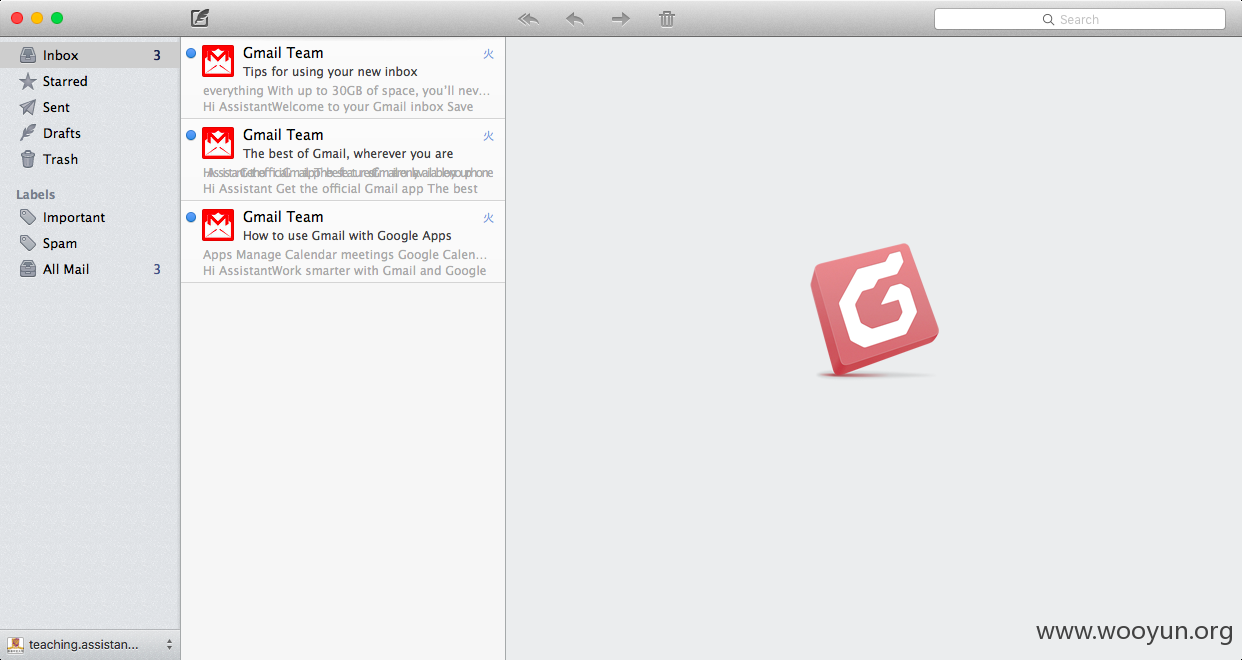This screenshot has width=1242, height=660.
Task: Click the bin icon beside Trash in the sidebar
Action: pyautogui.click(x=28, y=159)
